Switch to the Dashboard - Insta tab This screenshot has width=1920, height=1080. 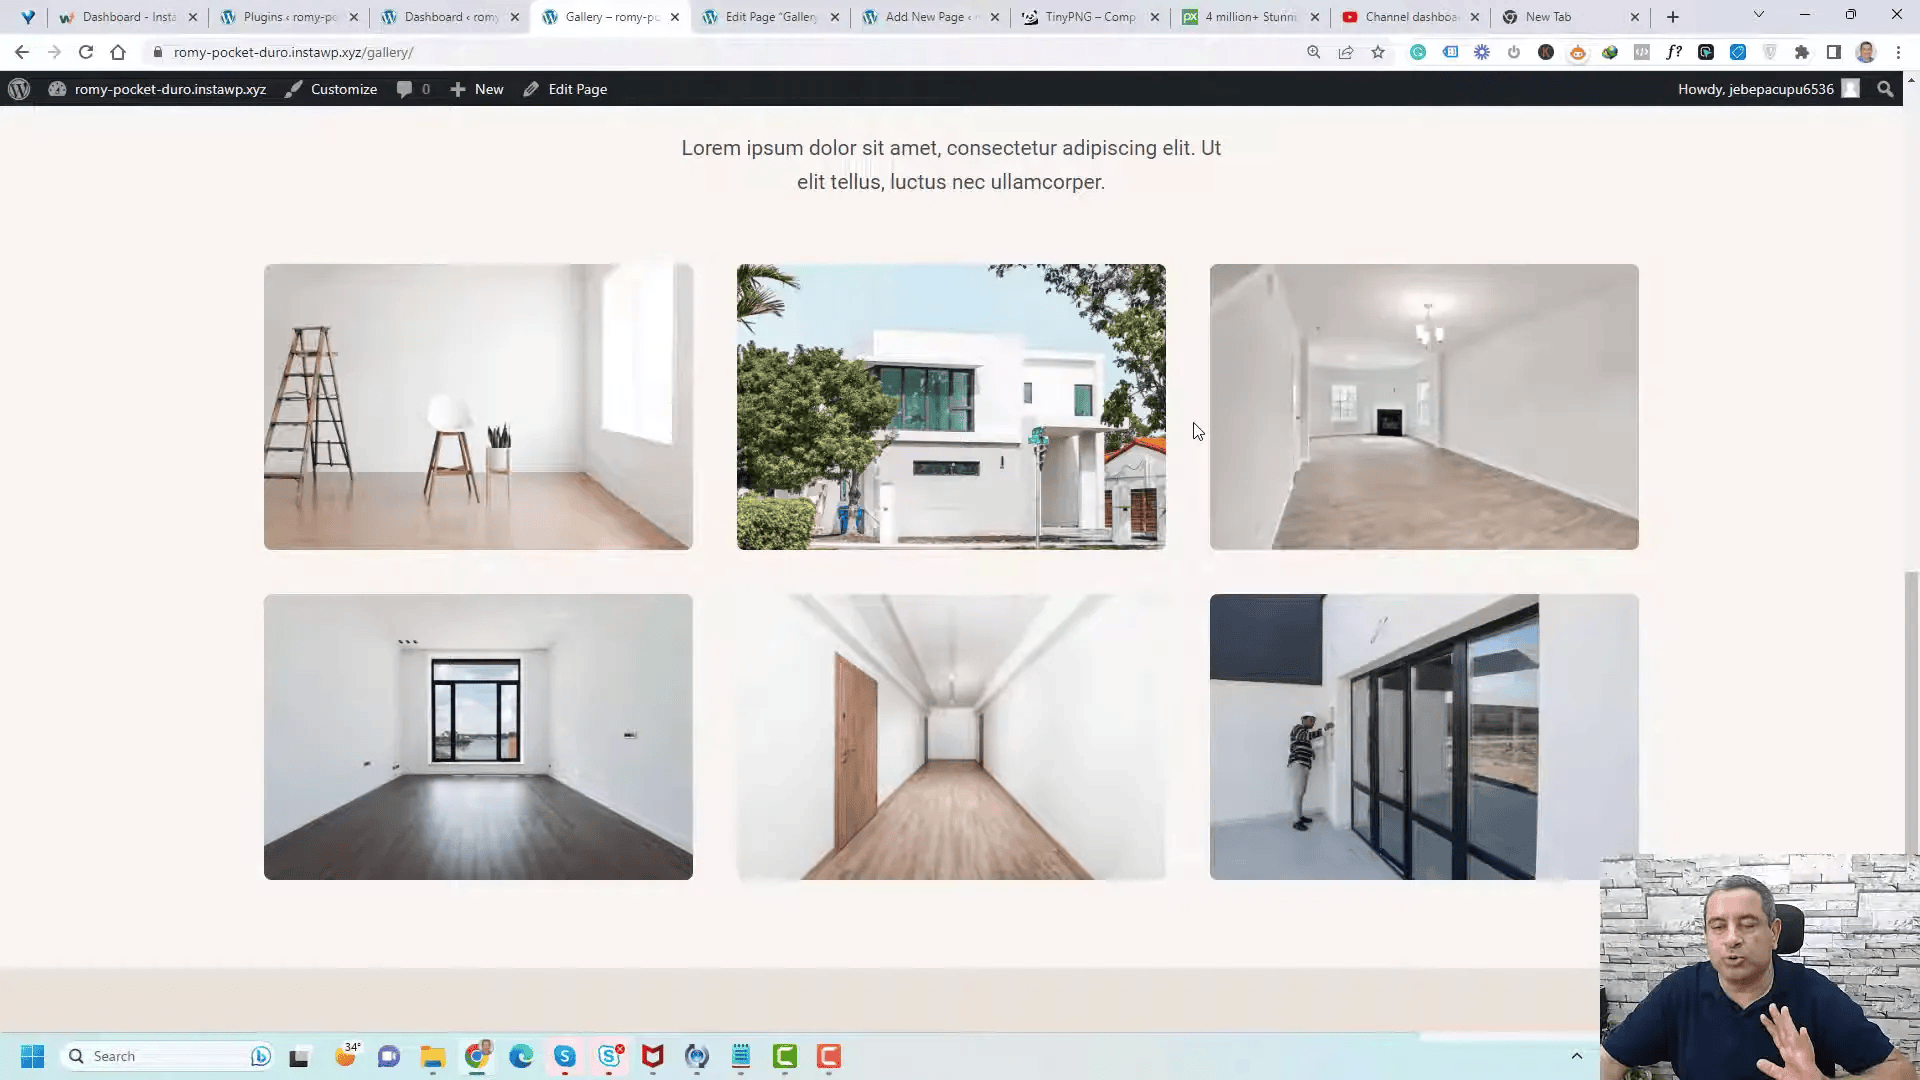[x=128, y=17]
